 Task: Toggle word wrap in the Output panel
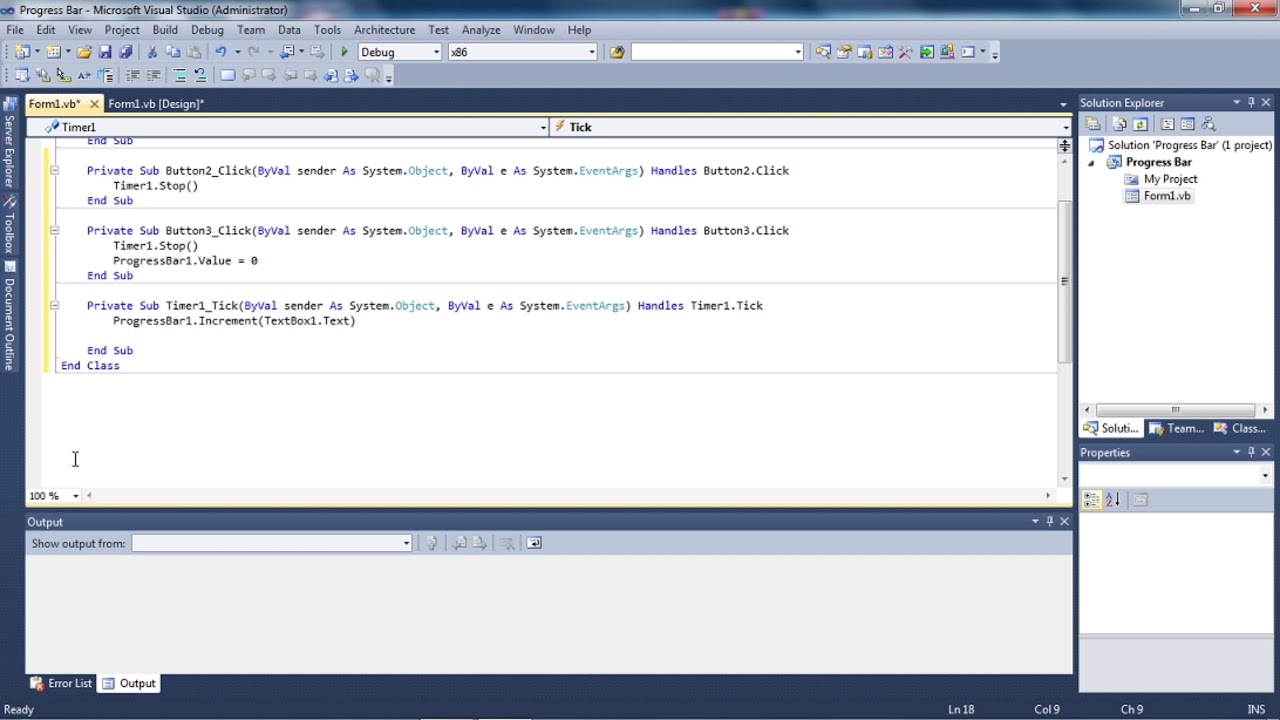point(534,543)
